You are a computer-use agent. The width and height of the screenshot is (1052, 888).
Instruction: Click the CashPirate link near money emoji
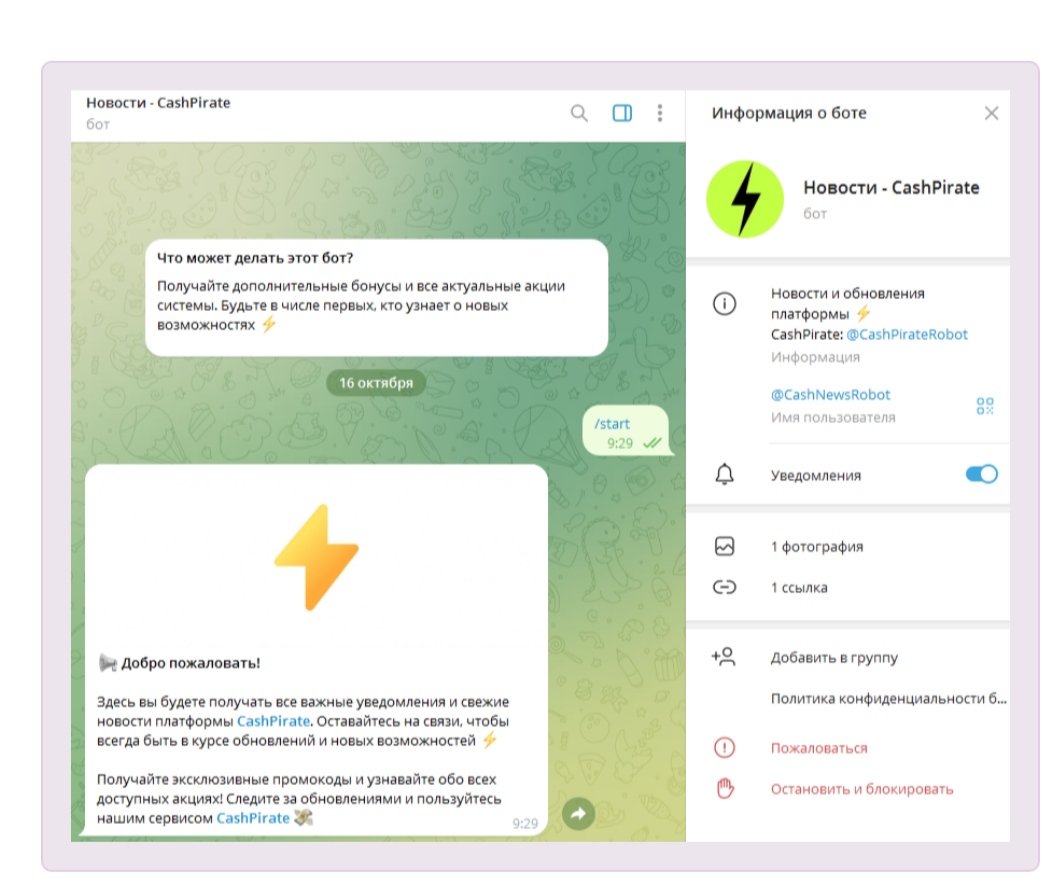click(x=253, y=818)
